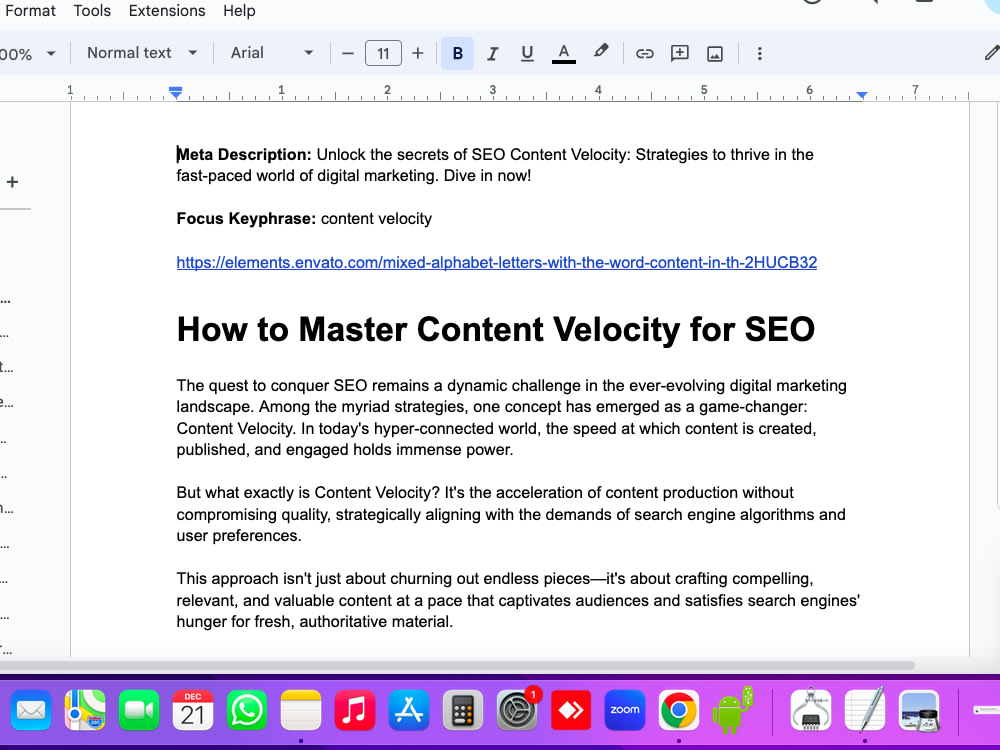Open AnyDesk red icon in dock
This screenshot has height=750, width=1000.
(x=571, y=710)
